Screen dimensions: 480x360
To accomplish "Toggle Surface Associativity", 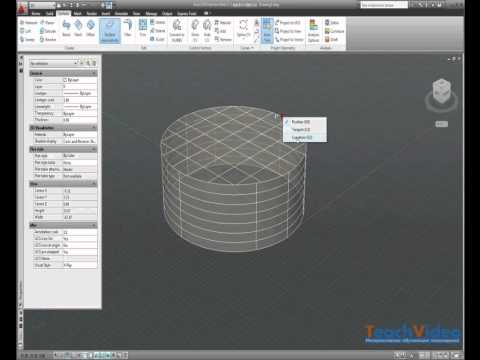I will pos(110,31).
